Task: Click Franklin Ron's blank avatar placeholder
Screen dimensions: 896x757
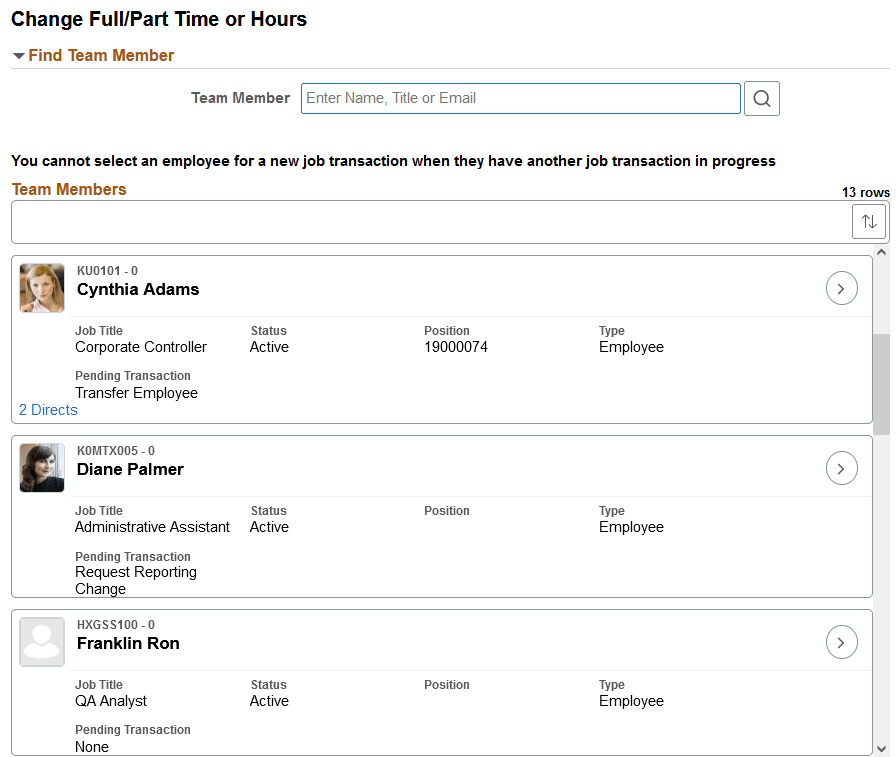Action: [x=41, y=641]
